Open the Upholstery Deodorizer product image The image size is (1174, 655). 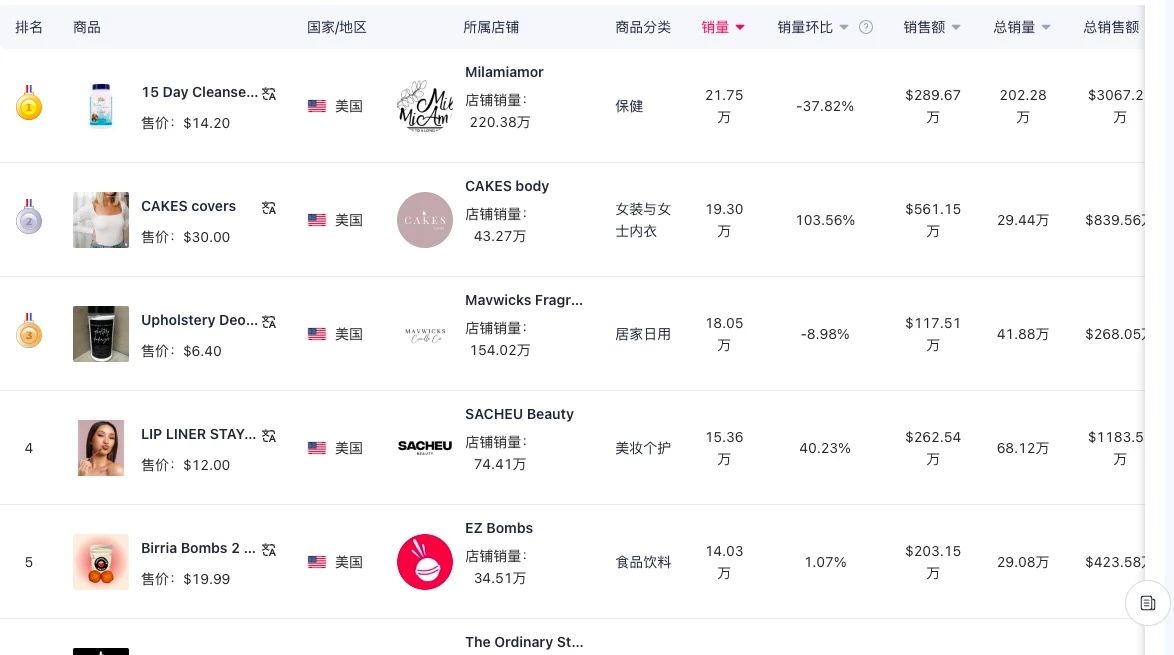(101, 334)
